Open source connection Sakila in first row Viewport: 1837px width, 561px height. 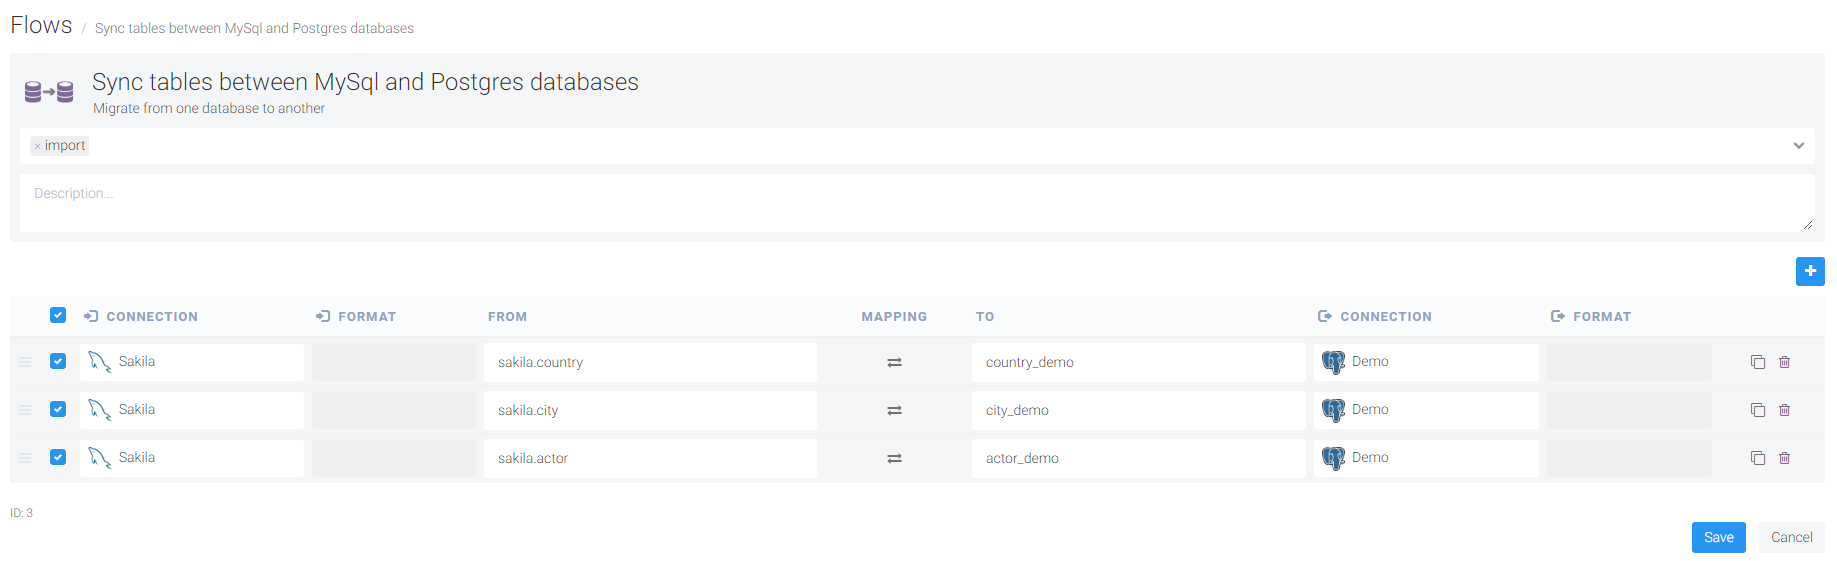pyautogui.click(x=192, y=362)
